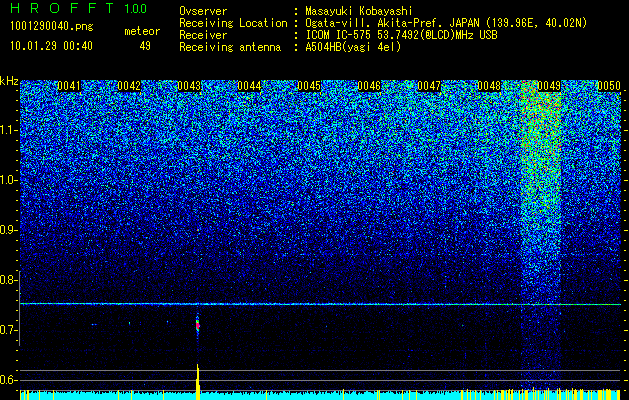
Task: Click the 0.8 kHz axis label
Action: coord(9,280)
